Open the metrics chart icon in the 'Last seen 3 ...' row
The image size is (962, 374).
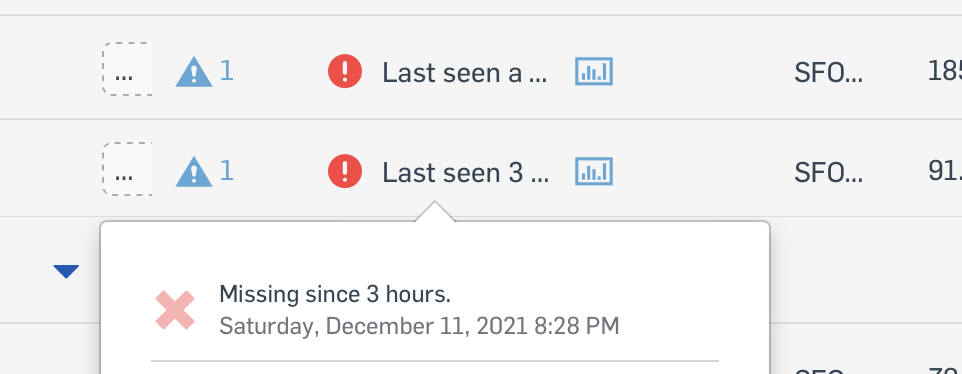click(593, 171)
